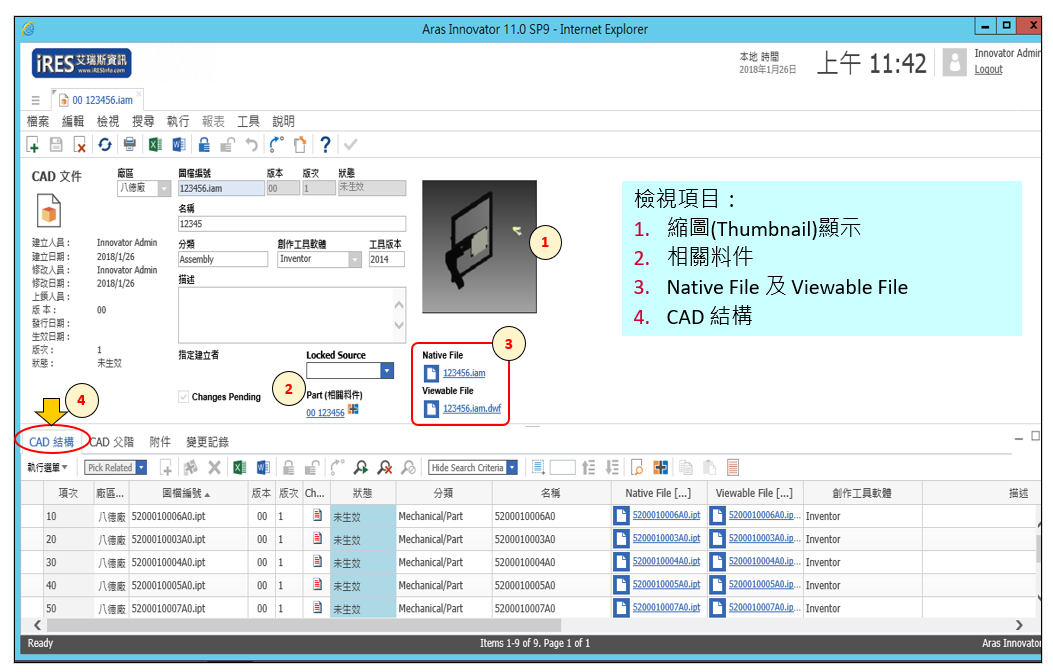Export the CAD structure grid to Word
This screenshot has width=1053, height=672.
(263, 467)
